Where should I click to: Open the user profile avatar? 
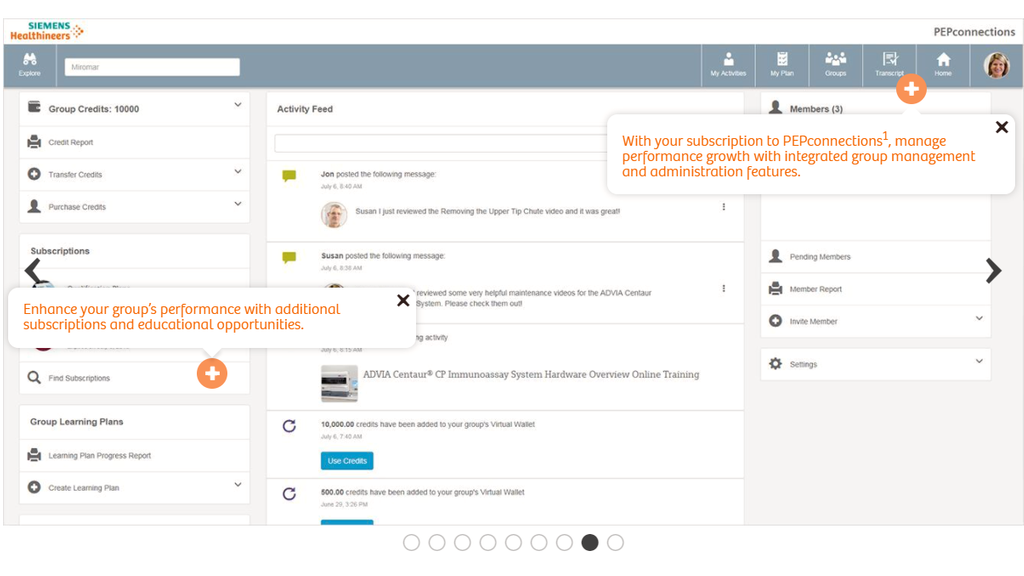point(997,65)
